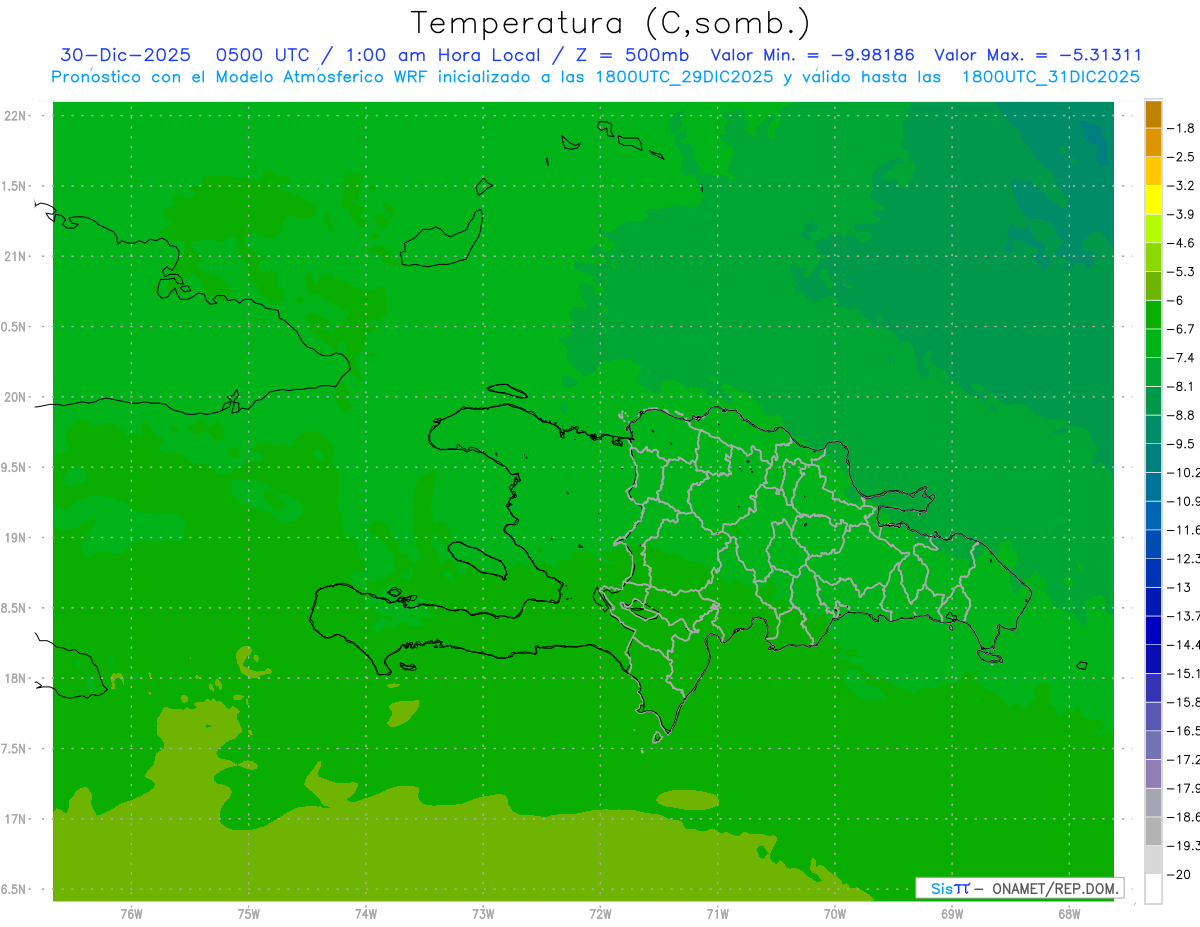Click the title "Temperatura (C,somb.)"
Screen dimensions: 1200x927
[610, 22]
